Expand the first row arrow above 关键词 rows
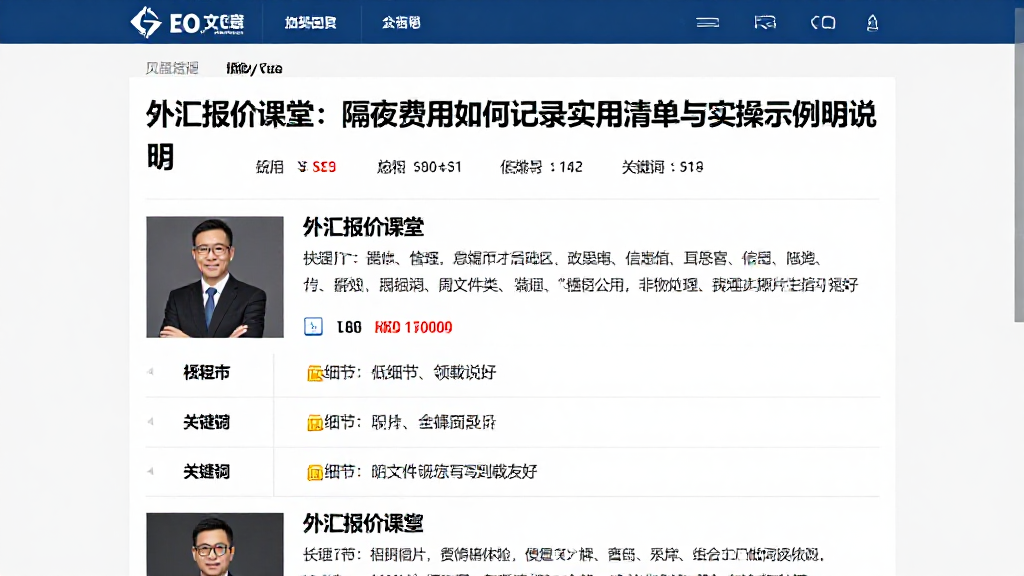The width and height of the screenshot is (1024, 576). coord(151,372)
